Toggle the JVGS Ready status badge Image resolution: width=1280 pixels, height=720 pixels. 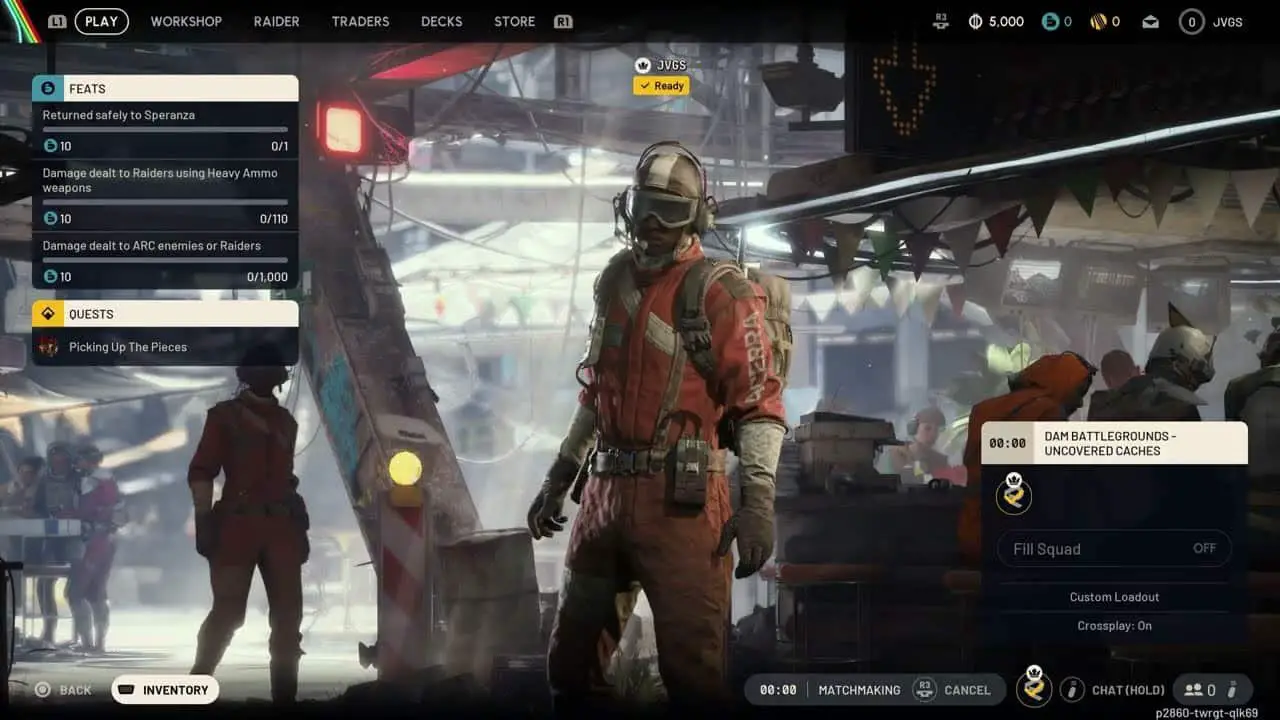tap(661, 86)
